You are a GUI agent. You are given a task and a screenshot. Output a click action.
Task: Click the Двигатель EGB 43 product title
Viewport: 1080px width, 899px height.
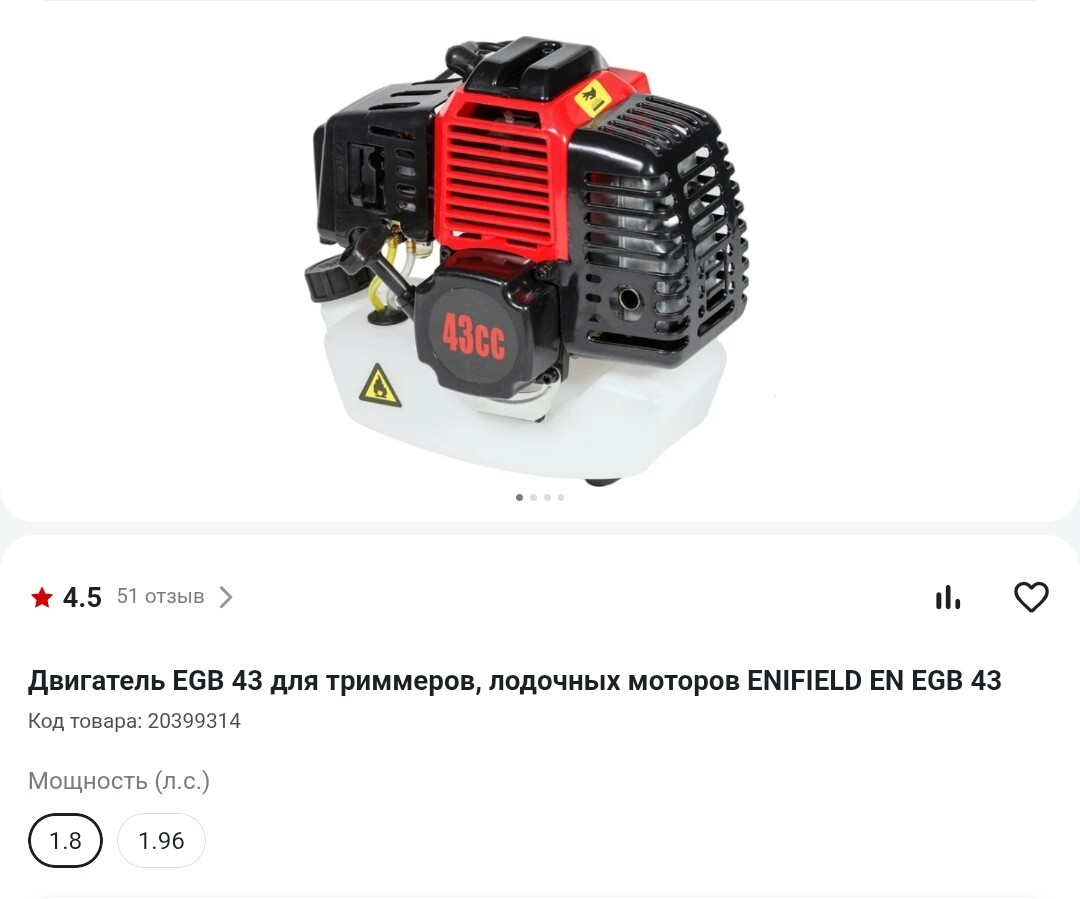(x=515, y=681)
